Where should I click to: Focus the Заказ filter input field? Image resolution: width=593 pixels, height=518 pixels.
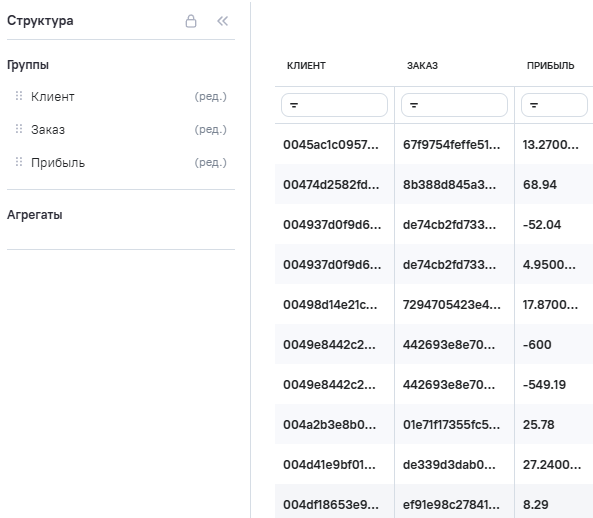(x=454, y=105)
